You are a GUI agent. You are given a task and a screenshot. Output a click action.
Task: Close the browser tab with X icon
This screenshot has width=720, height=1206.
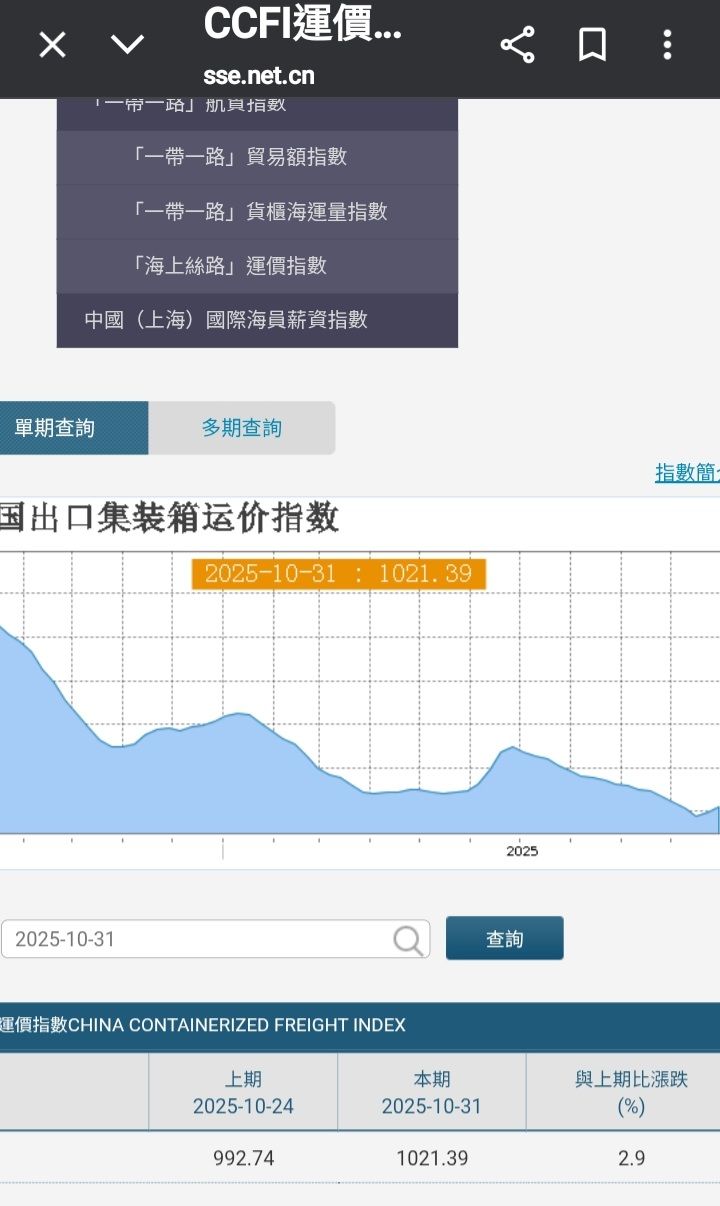(52, 45)
